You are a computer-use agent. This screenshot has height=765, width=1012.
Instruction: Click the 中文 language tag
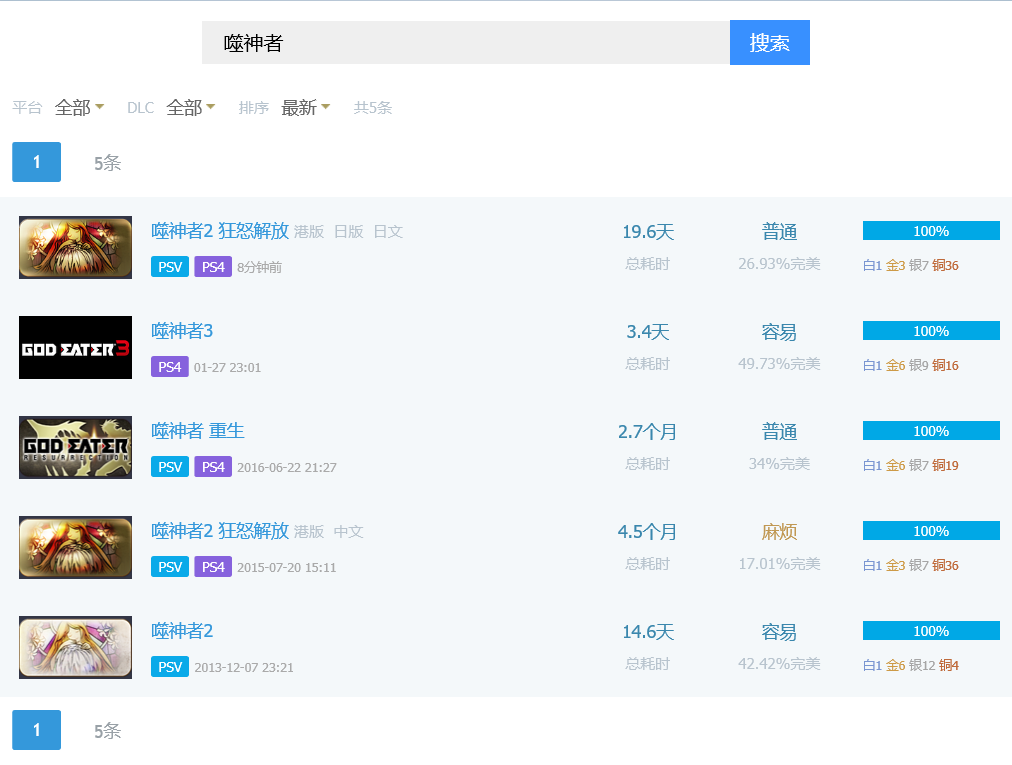coord(349,531)
